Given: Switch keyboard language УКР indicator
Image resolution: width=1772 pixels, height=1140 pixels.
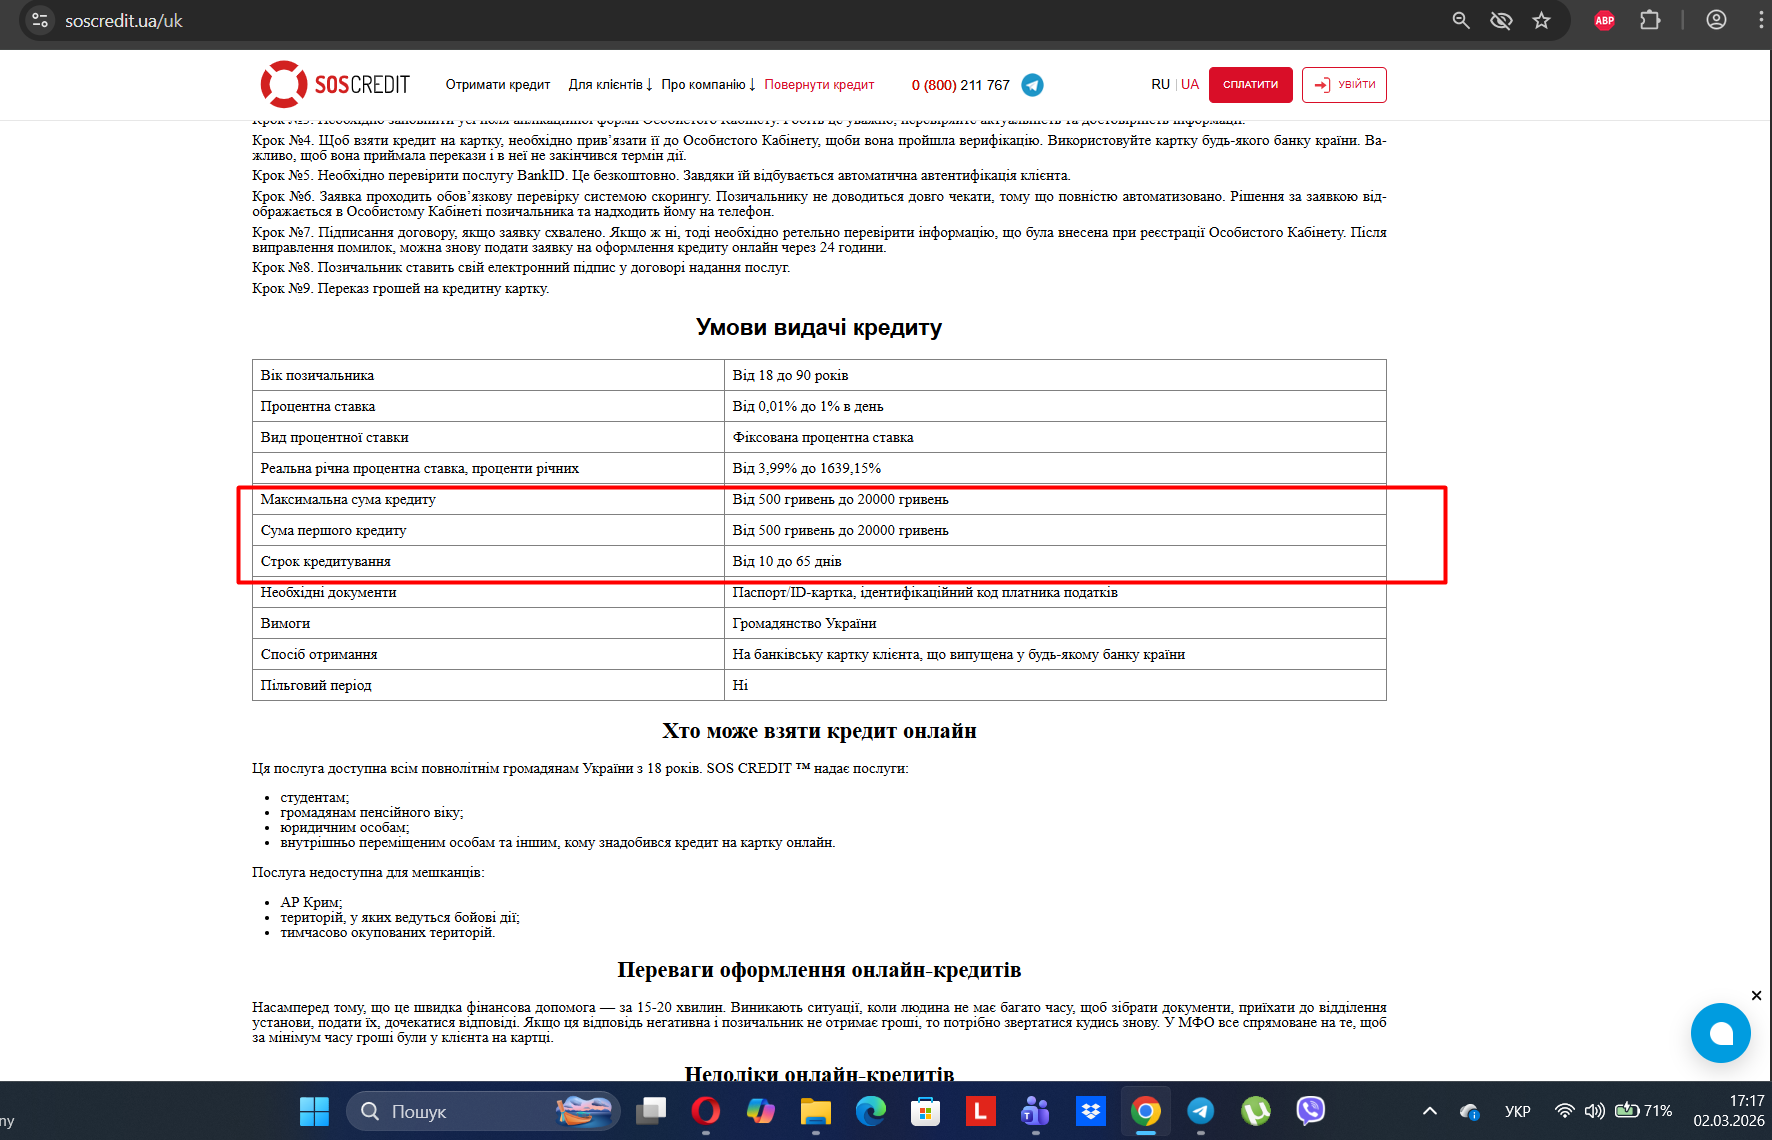Looking at the screenshot, I should 1518,1111.
